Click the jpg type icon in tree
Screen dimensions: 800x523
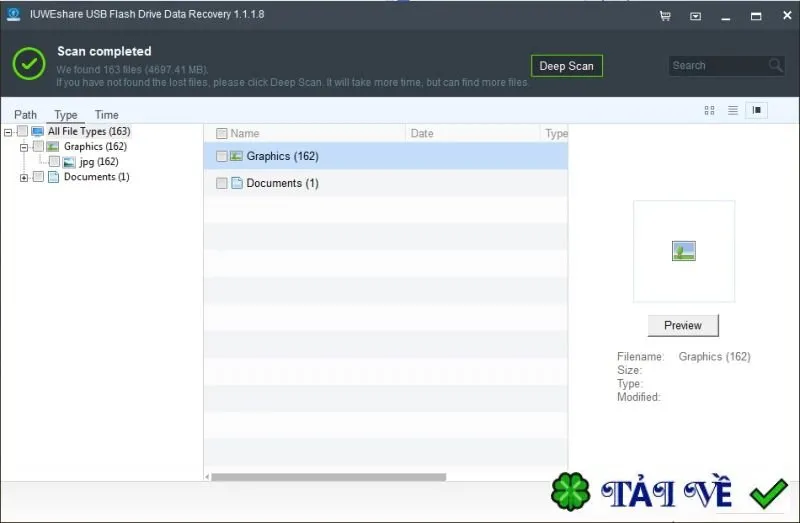[69, 162]
